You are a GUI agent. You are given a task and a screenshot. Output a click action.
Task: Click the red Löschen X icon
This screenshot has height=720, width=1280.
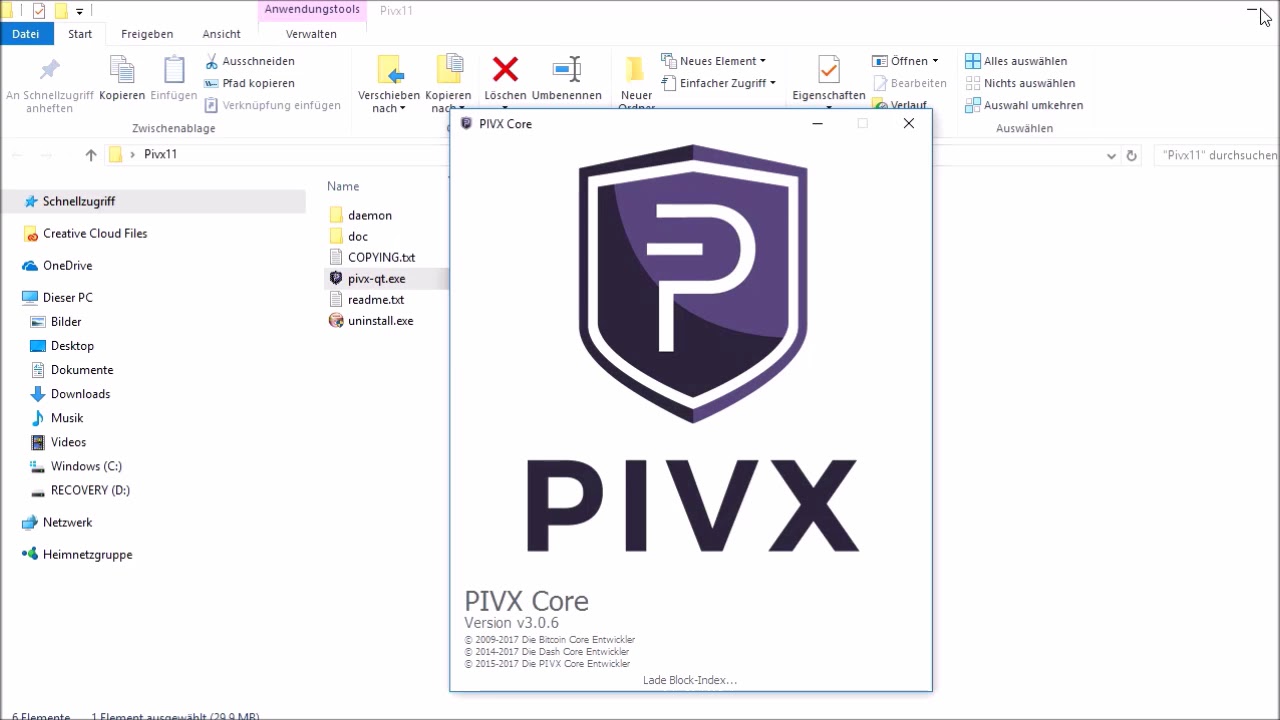506,69
